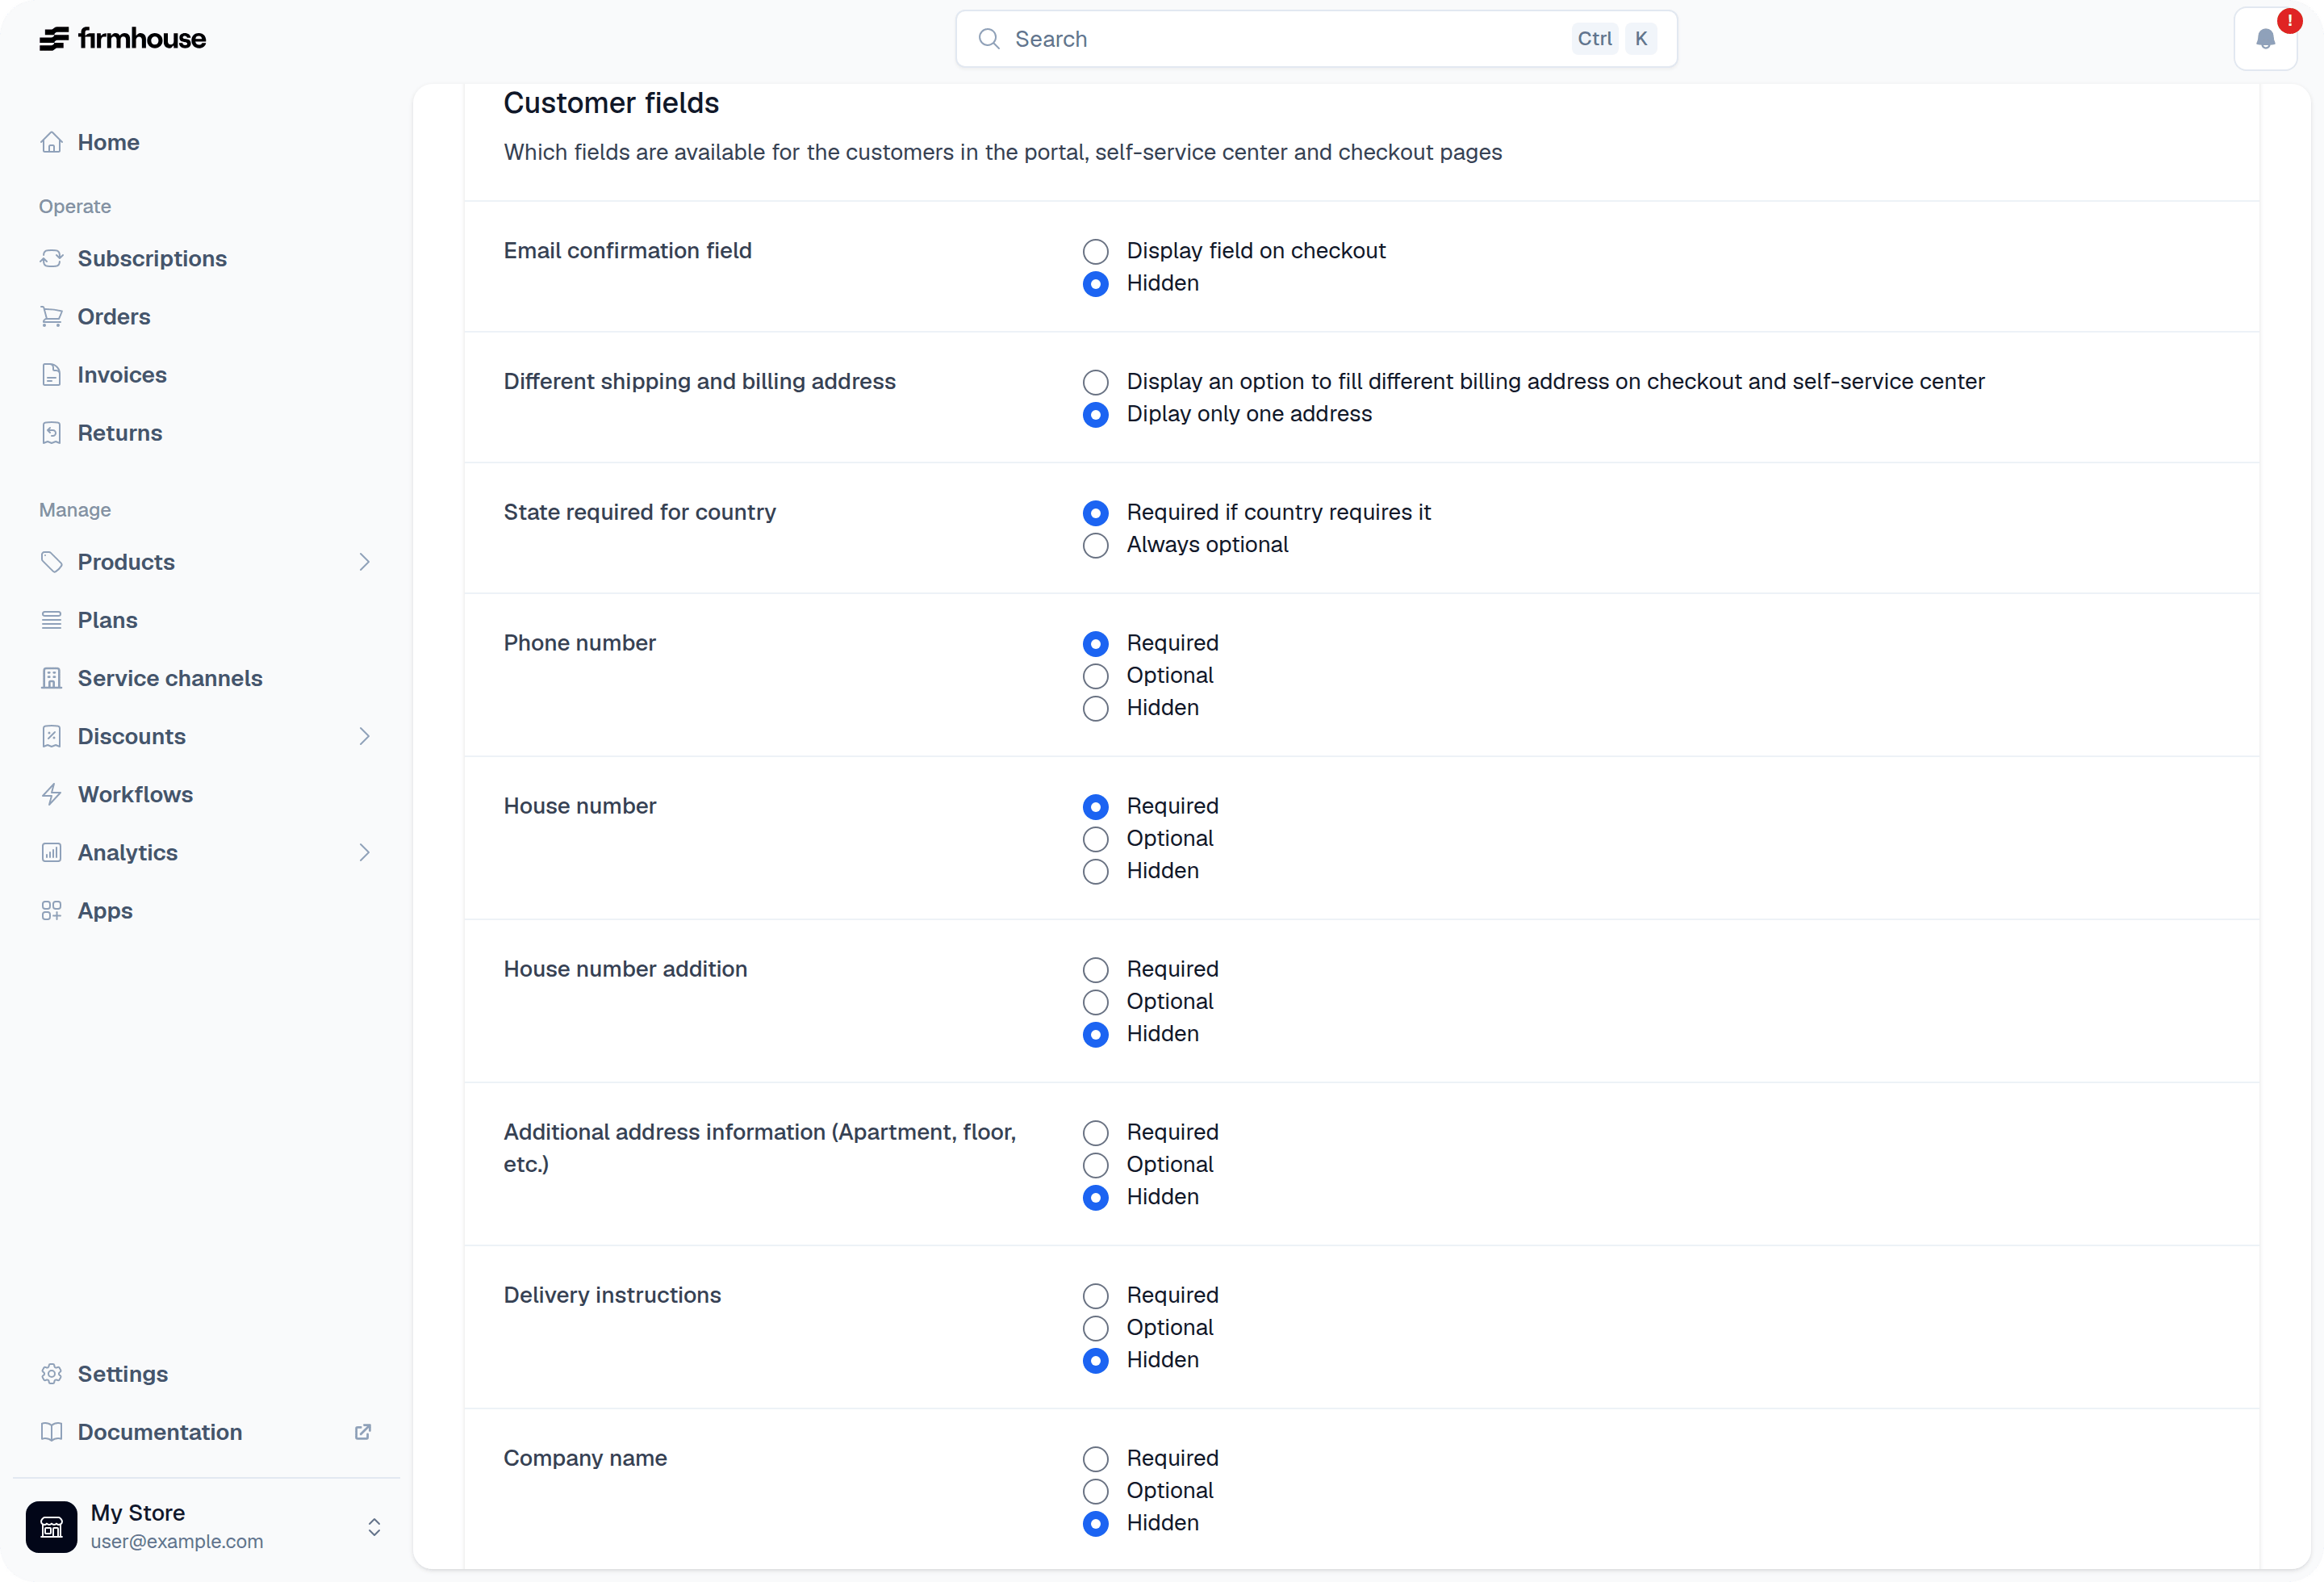Screen dimensions: 2324x1582
Task: Click the Subscriptions refresh icon
Action: [x=52, y=258]
